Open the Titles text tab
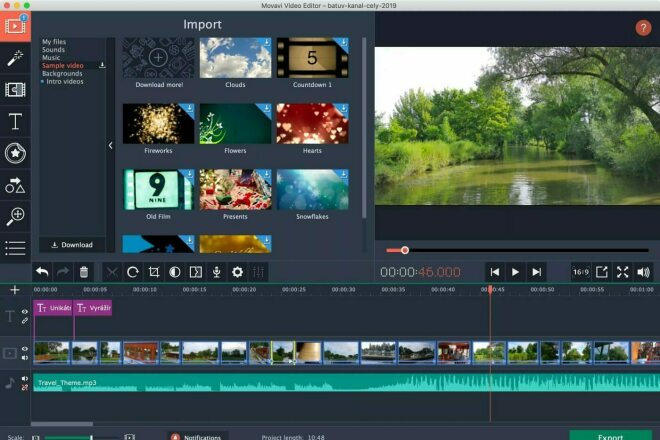The width and height of the screenshot is (660, 440). click(15, 121)
